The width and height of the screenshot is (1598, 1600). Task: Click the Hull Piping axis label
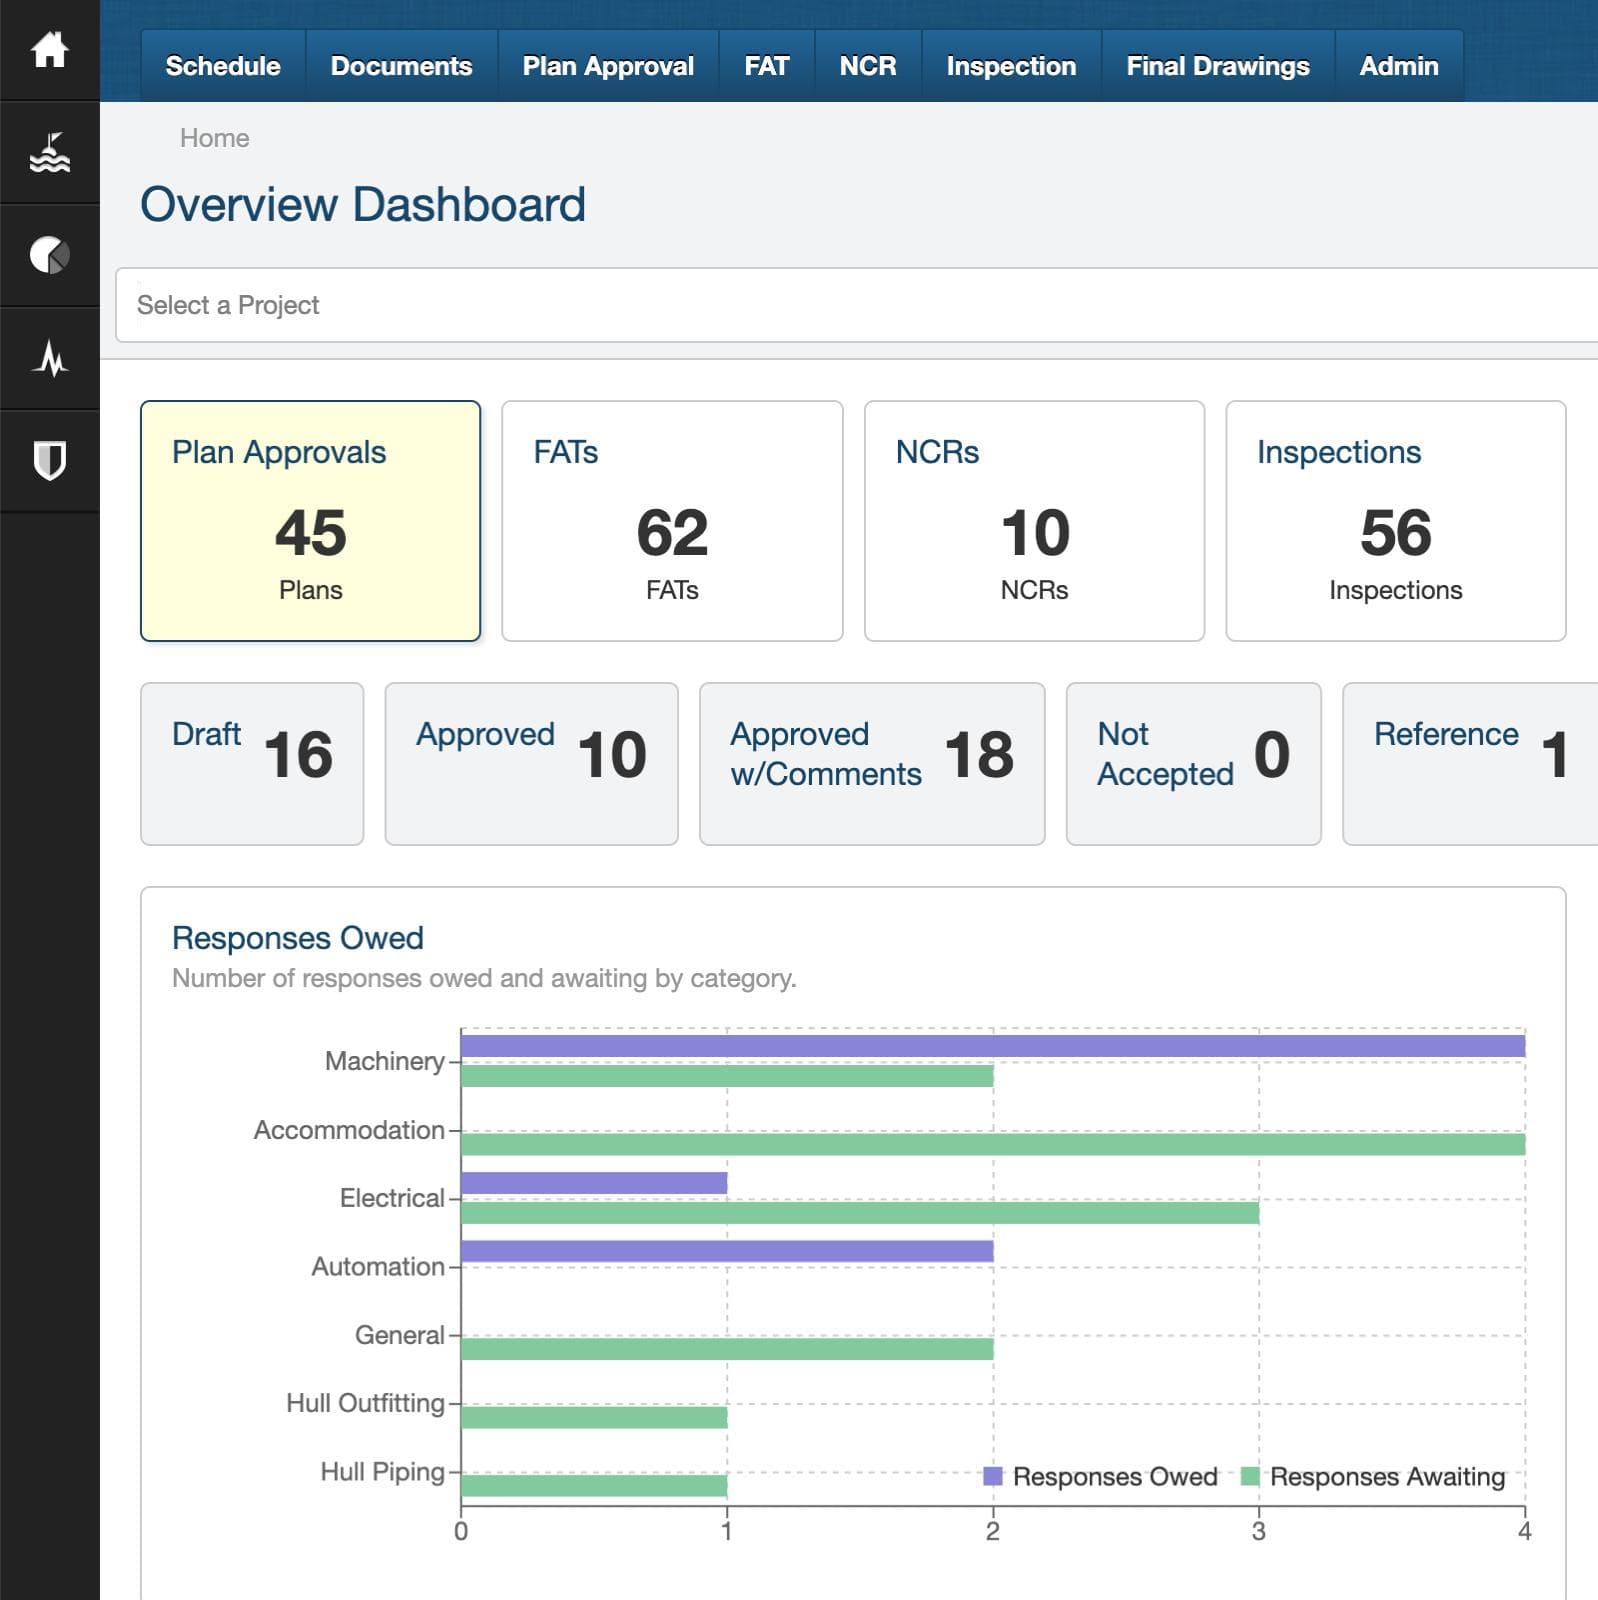382,1472
